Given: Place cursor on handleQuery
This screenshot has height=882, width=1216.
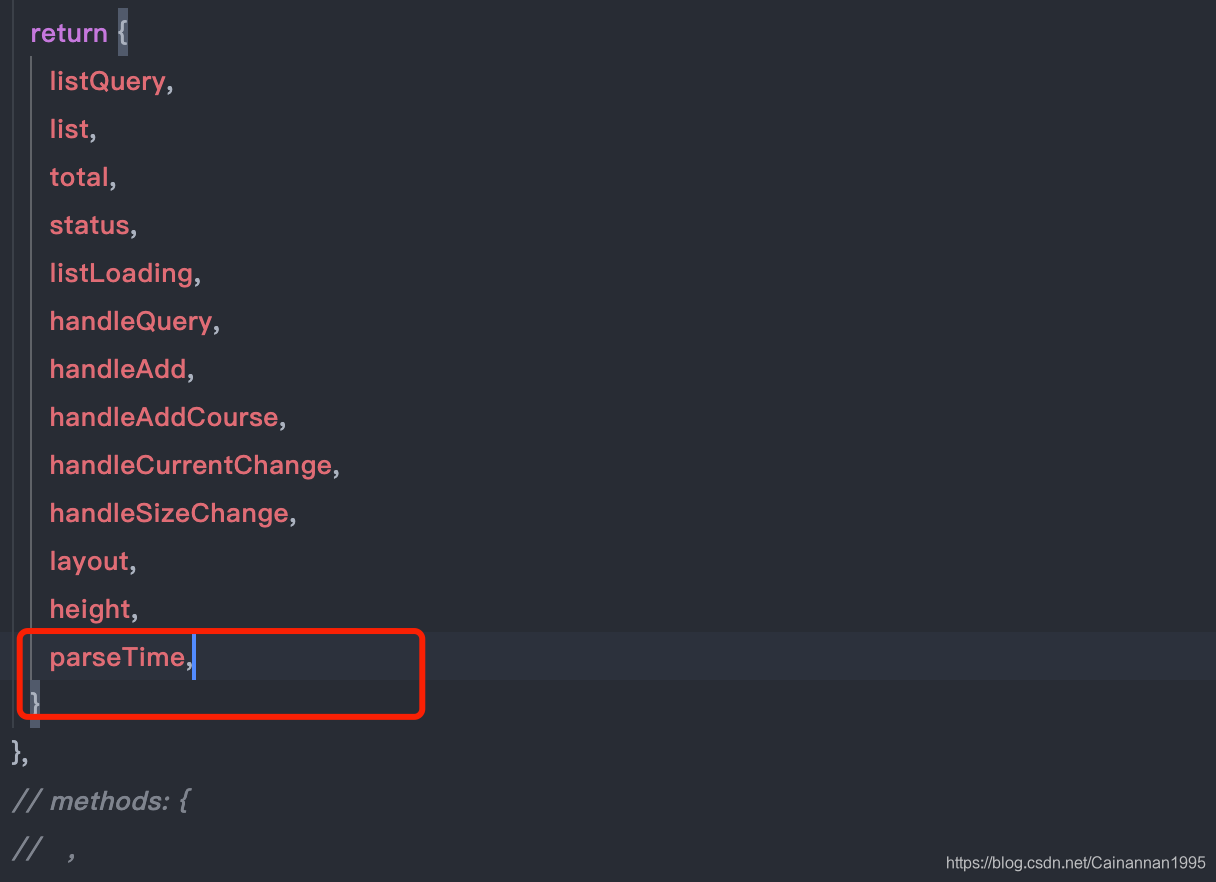Looking at the screenshot, I should tap(131, 321).
